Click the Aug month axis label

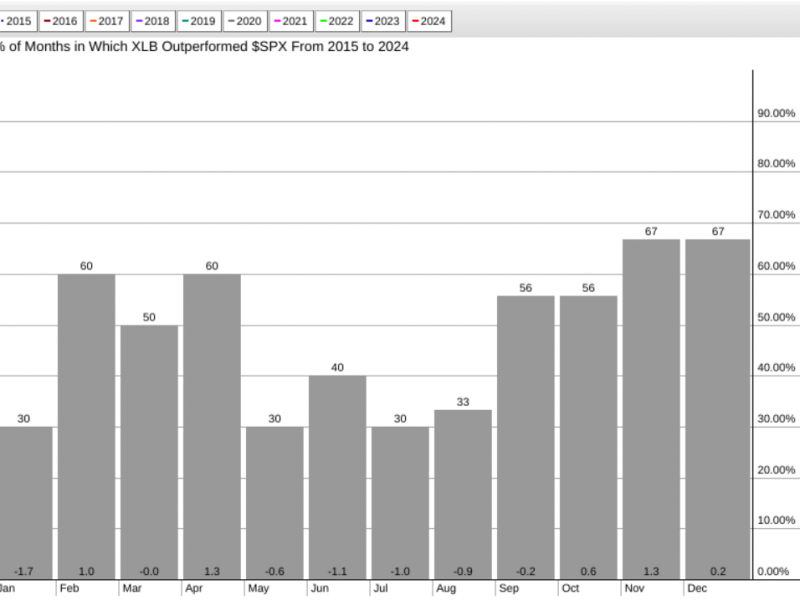click(446, 588)
